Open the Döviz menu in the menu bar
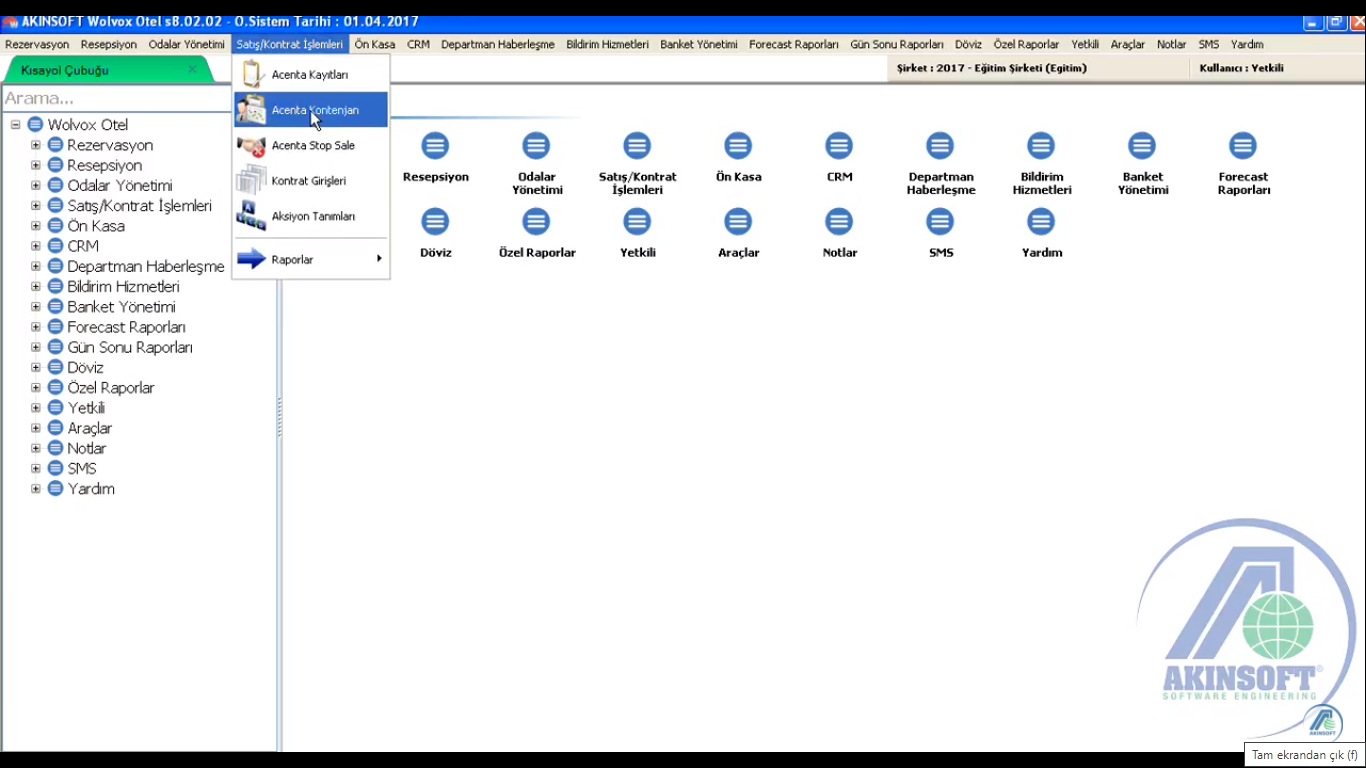Screen dimensions: 1366x768 point(968,44)
